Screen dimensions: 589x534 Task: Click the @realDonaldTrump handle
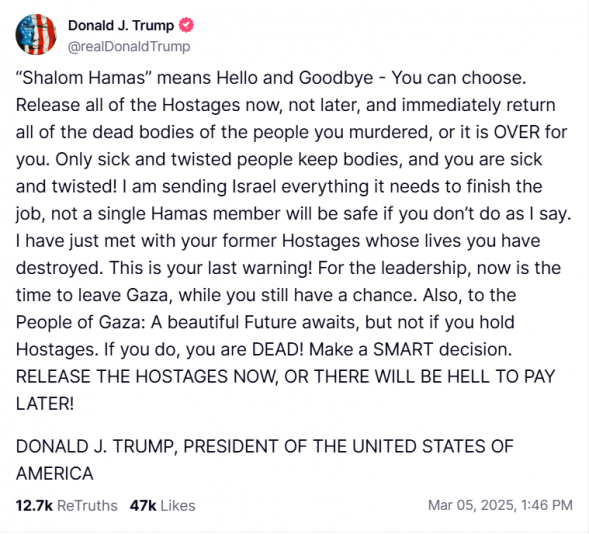(x=129, y=47)
